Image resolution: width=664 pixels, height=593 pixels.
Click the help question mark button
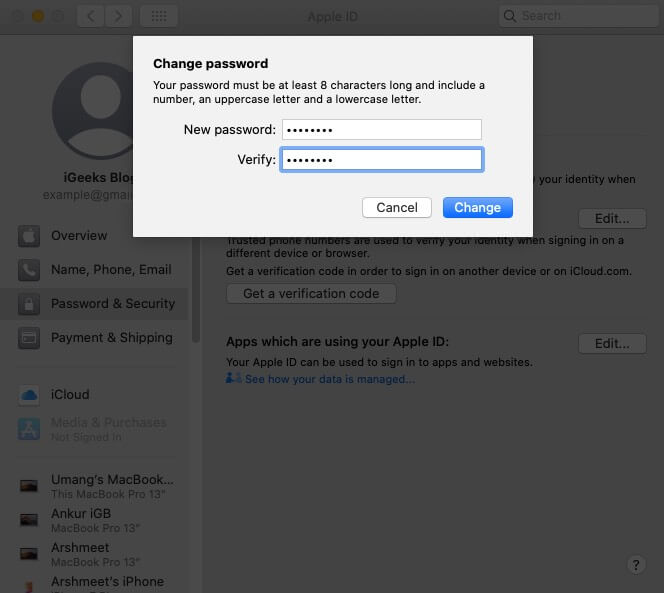[x=635, y=565]
